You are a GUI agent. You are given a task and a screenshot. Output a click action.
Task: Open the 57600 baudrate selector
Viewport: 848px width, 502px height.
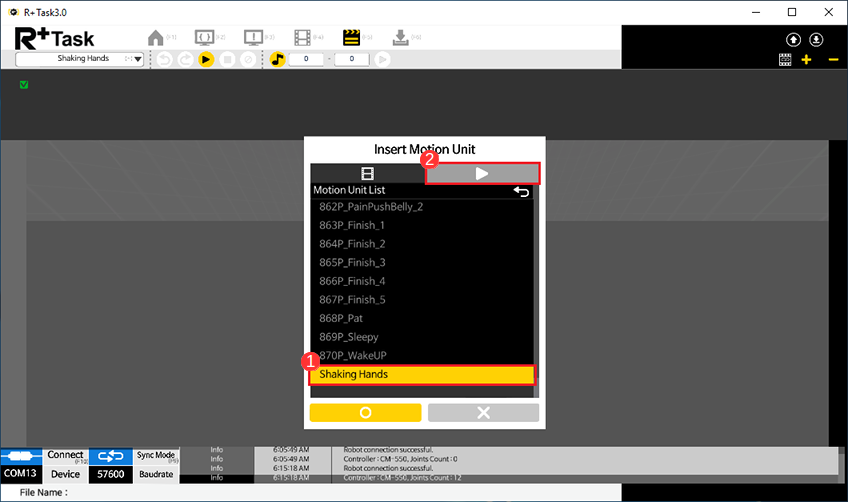pyautogui.click(x=109, y=474)
